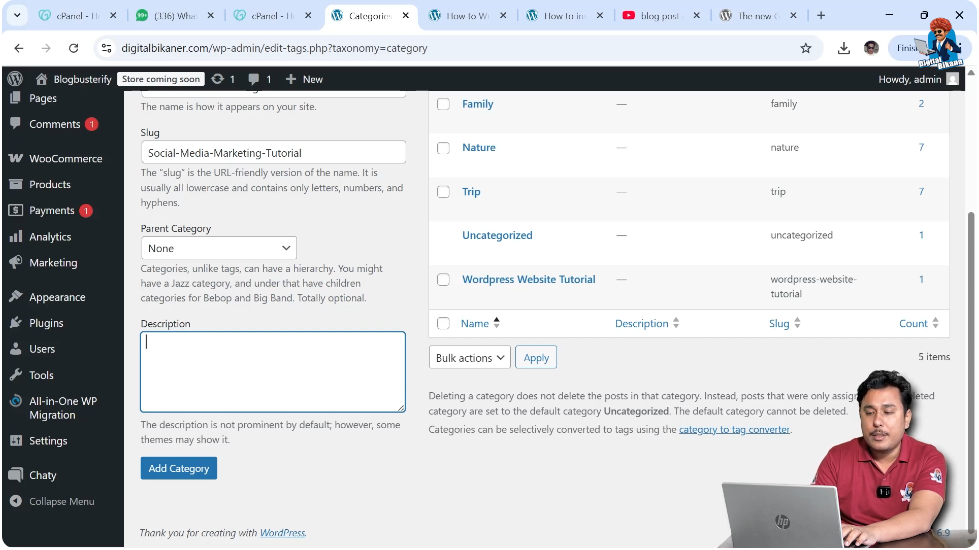
Task: Open post count 7 for Trip
Action: pyautogui.click(x=921, y=192)
